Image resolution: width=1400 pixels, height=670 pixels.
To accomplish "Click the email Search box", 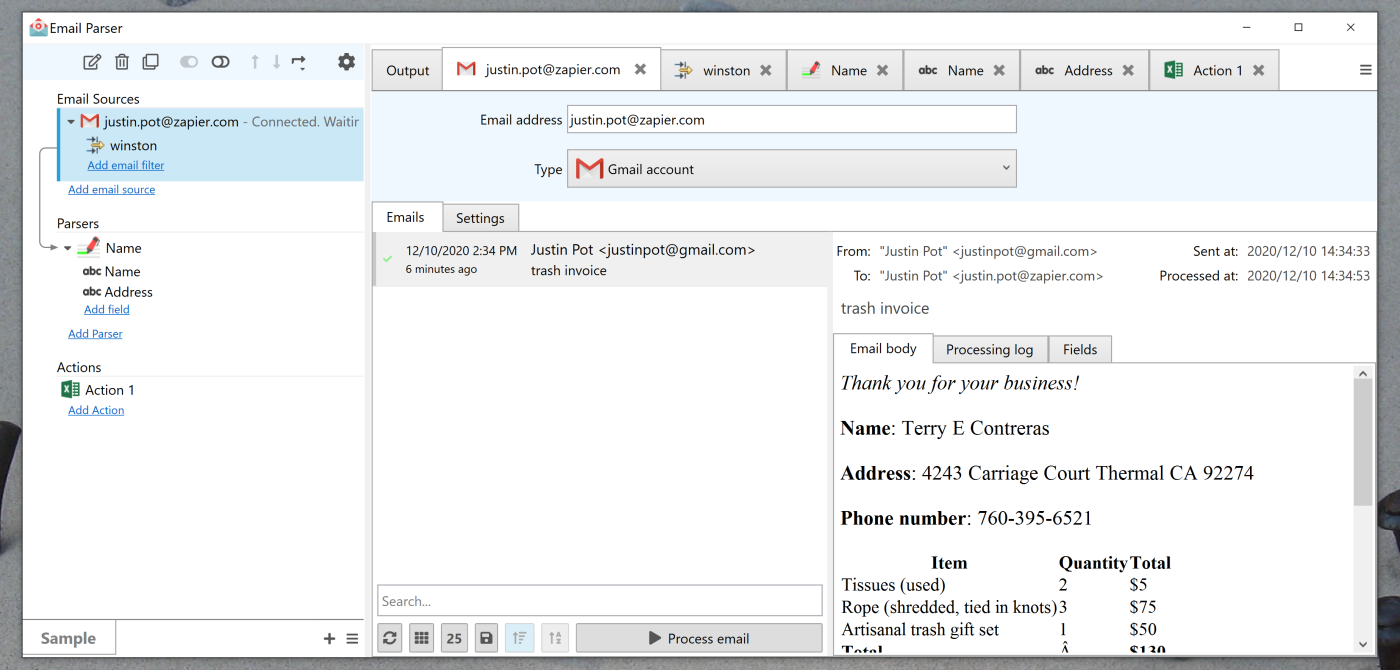I will coord(599,601).
